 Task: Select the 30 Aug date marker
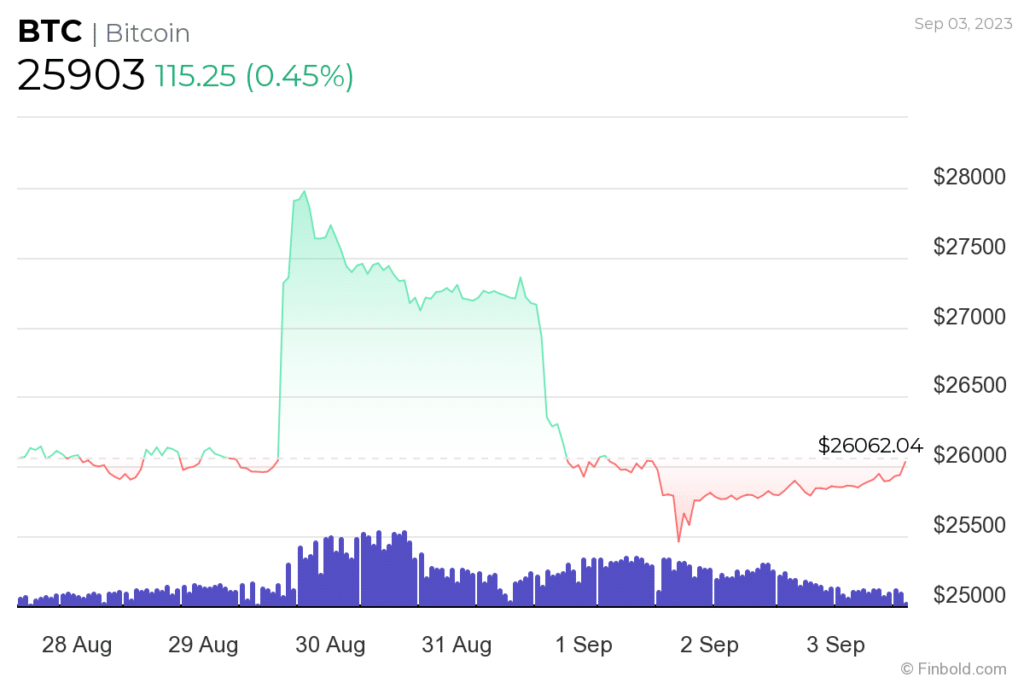coord(330,645)
